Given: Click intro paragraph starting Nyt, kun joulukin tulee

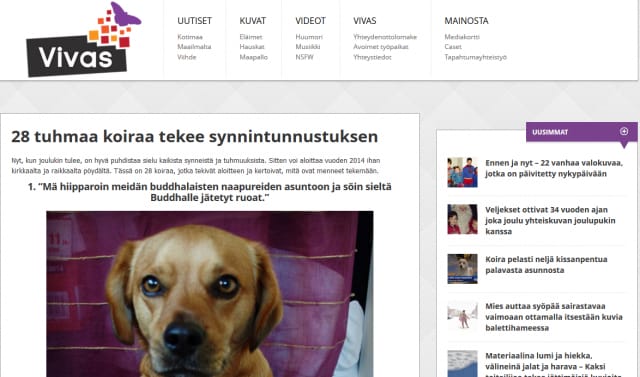Looking at the screenshot, I should [196, 166].
